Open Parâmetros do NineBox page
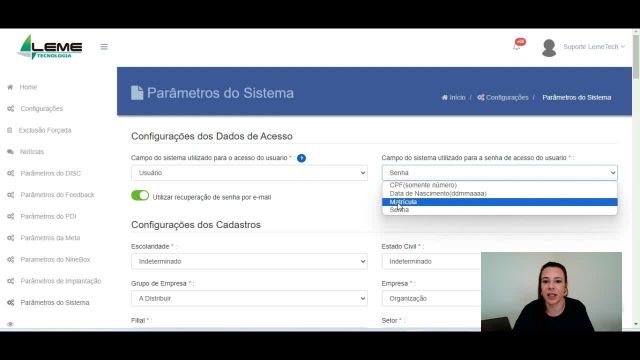This screenshot has height=360, width=640. tap(55, 260)
